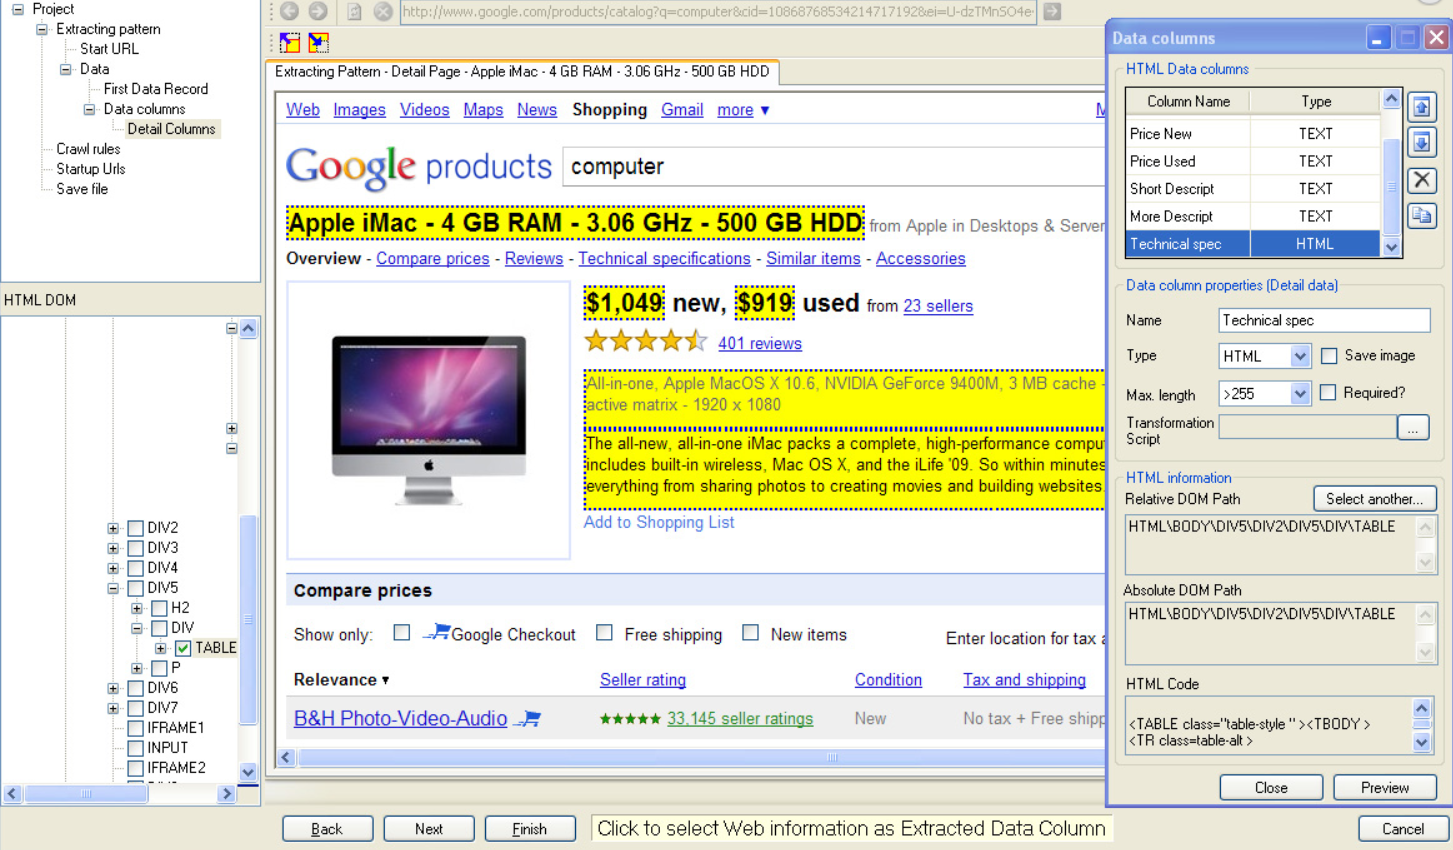Image resolution: width=1453 pixels, height=850 pixels.
Task: Expand the DIV6 node in HTML DOM
Action: (113, 688)
